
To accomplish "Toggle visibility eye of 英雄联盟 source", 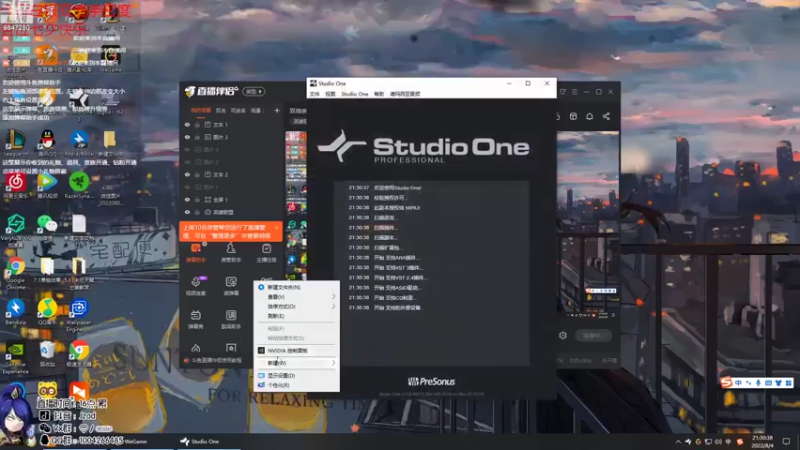I will [x=187, y=212].
